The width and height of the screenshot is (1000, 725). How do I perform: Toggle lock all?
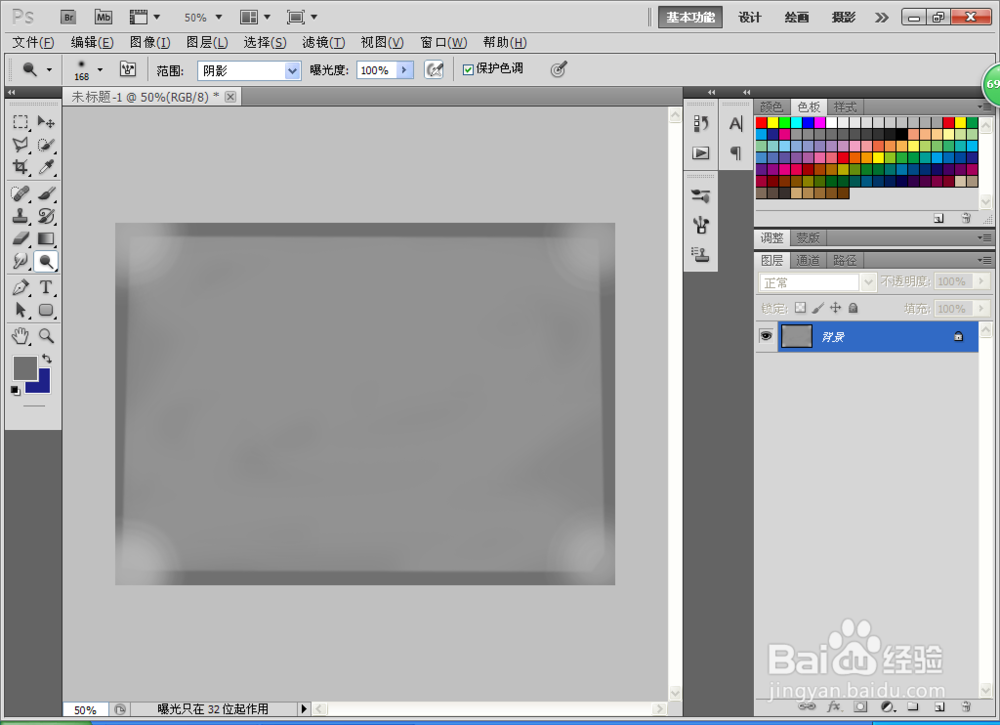point(853,308)
